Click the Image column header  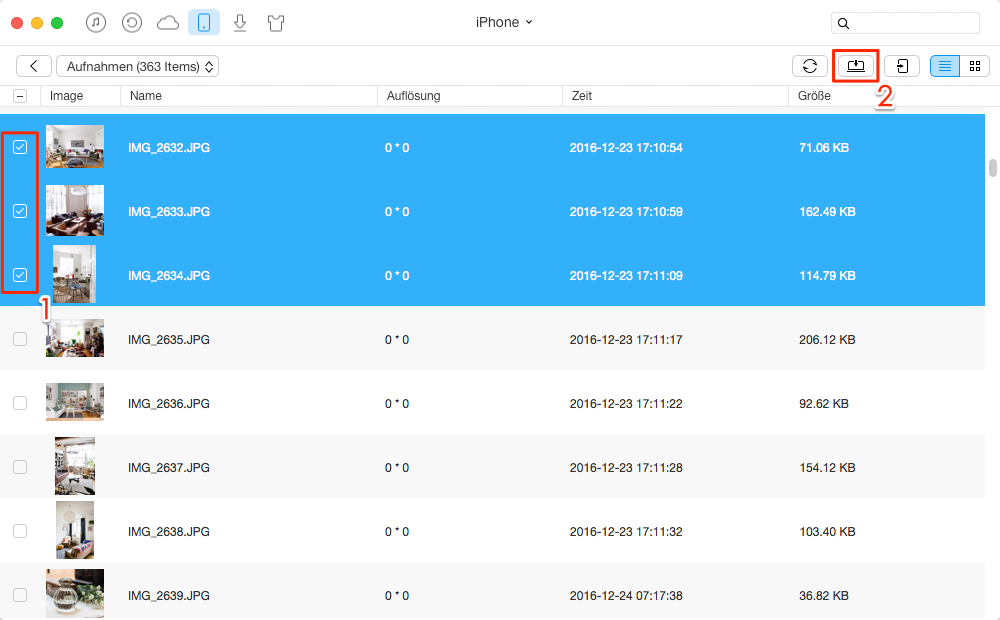(x=80, y=96)
